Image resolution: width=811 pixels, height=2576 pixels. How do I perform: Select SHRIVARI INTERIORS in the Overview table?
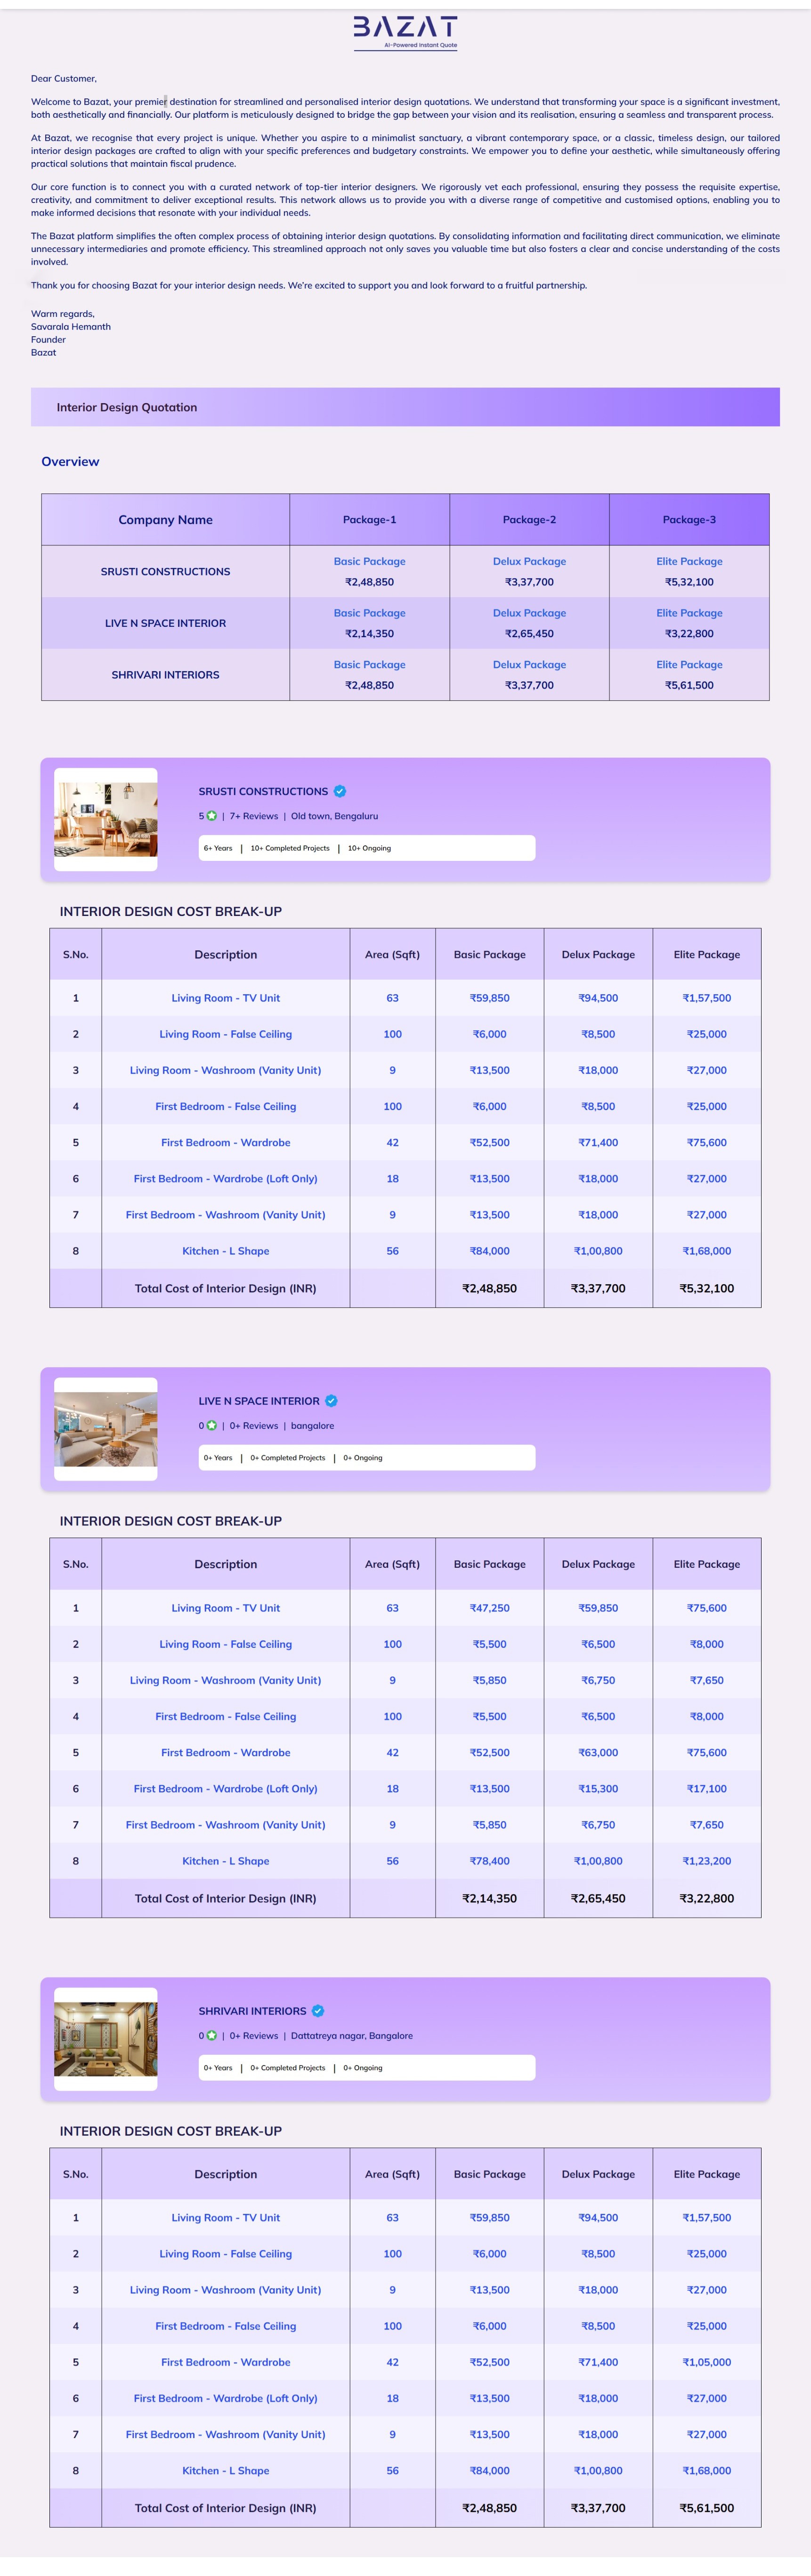click(166, 675)
